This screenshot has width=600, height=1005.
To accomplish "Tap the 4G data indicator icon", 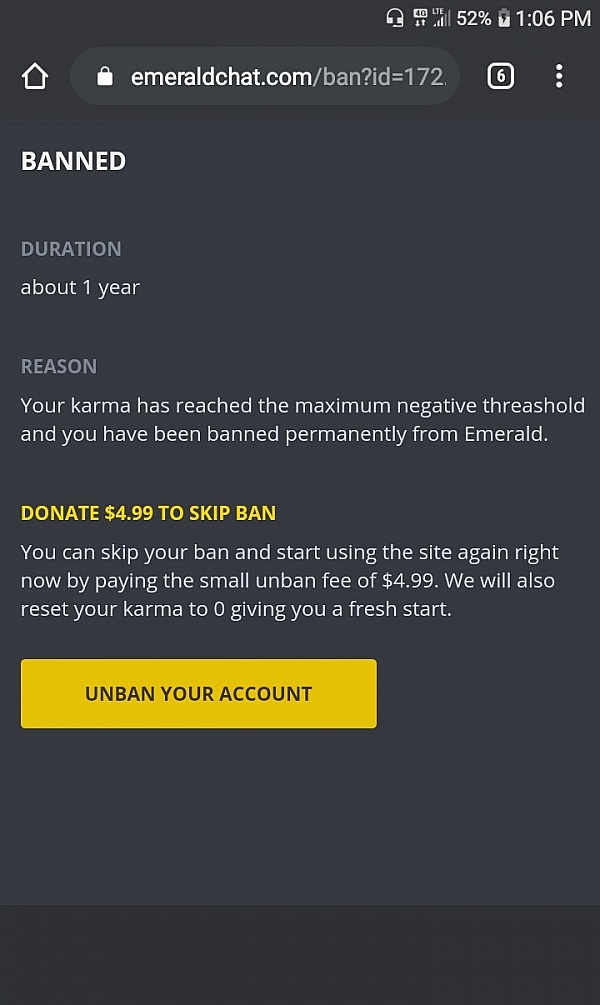I will click(x=421, y=18).
